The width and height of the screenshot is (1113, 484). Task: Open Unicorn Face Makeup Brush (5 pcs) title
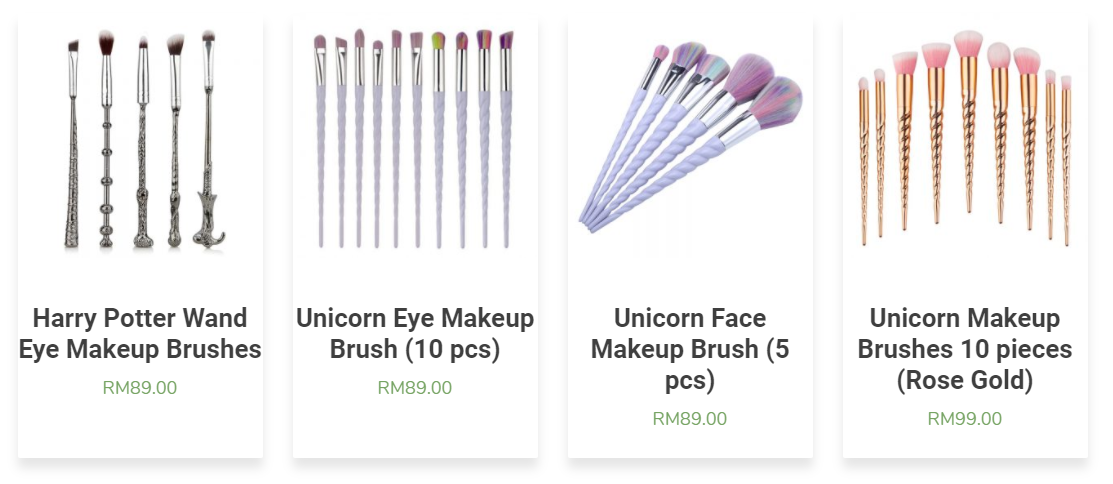click(x=690, y=349)
